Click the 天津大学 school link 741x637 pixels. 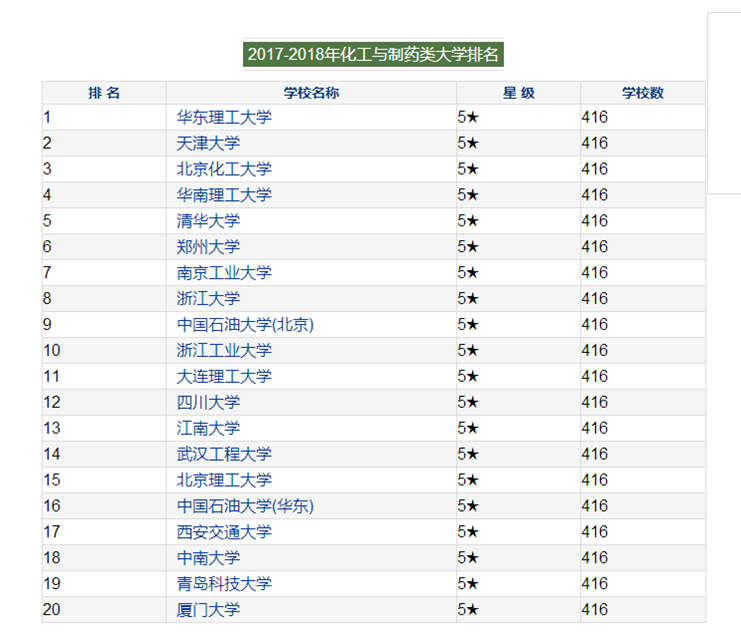click(x=208, y=143)
